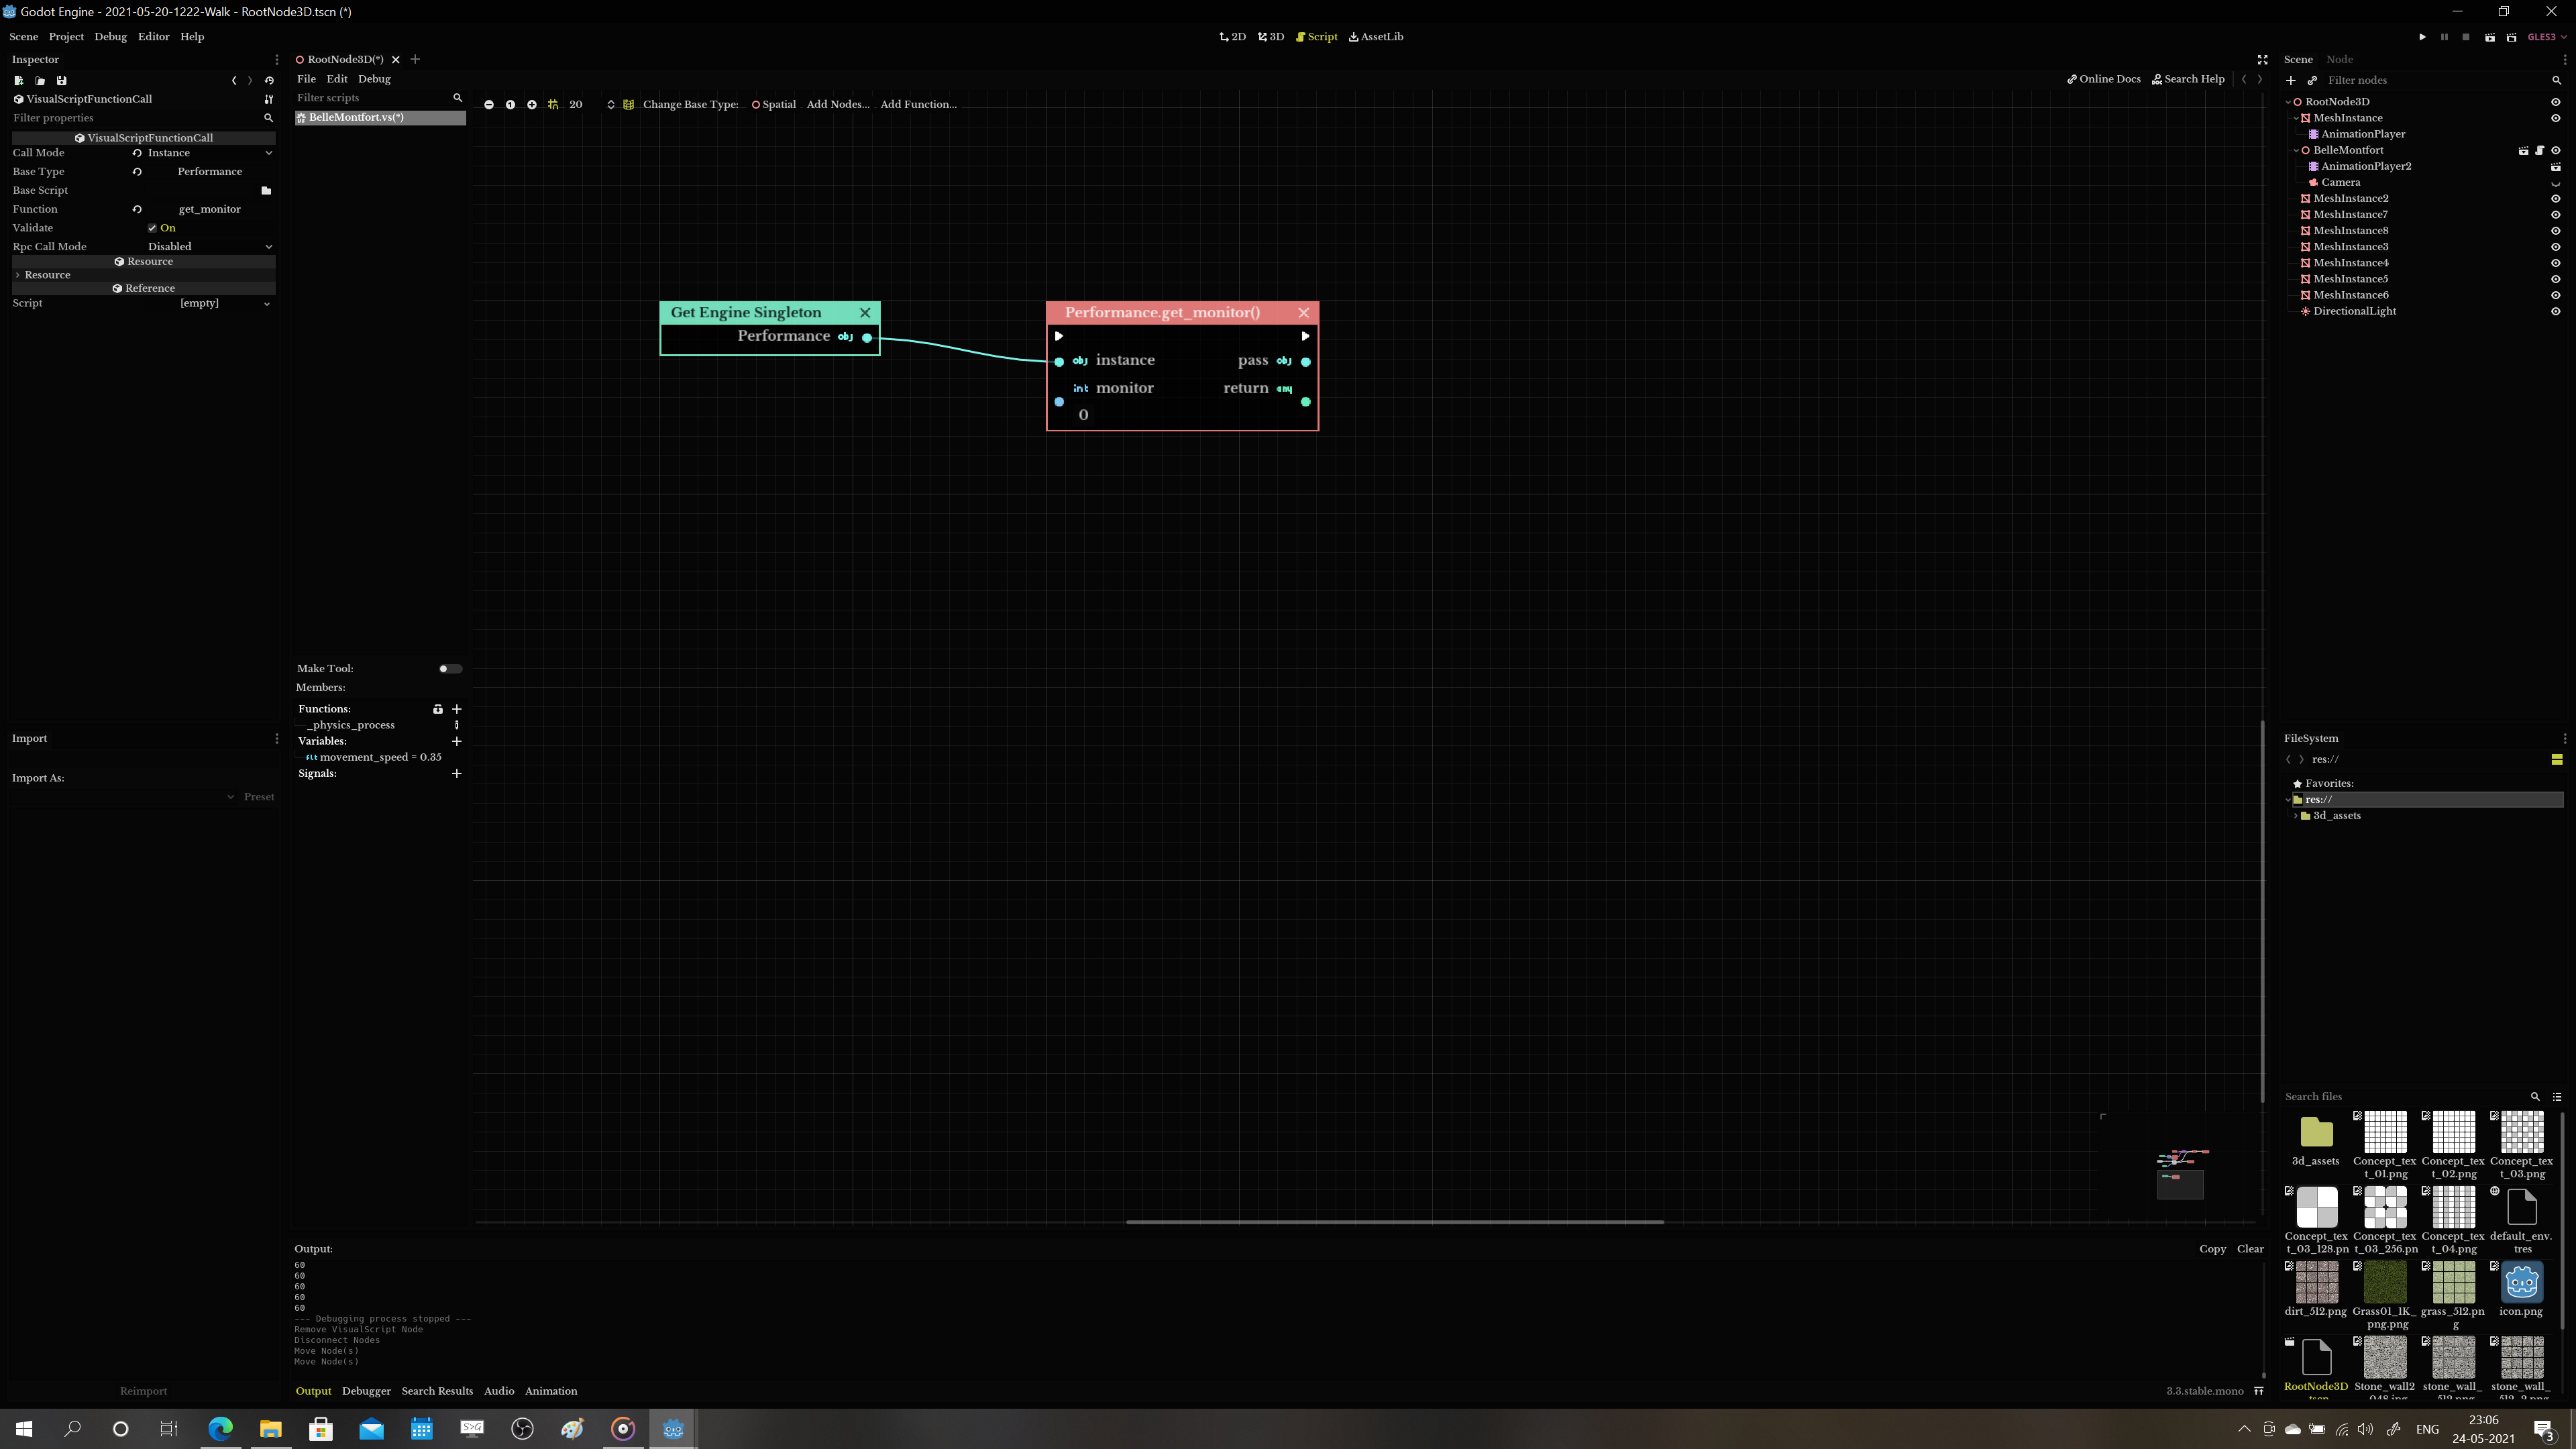Toggle grid snapping in the VisualScript editor
Image resolution: width=2576 pixels, height=1449 pixels.
(x=553, y=104)
